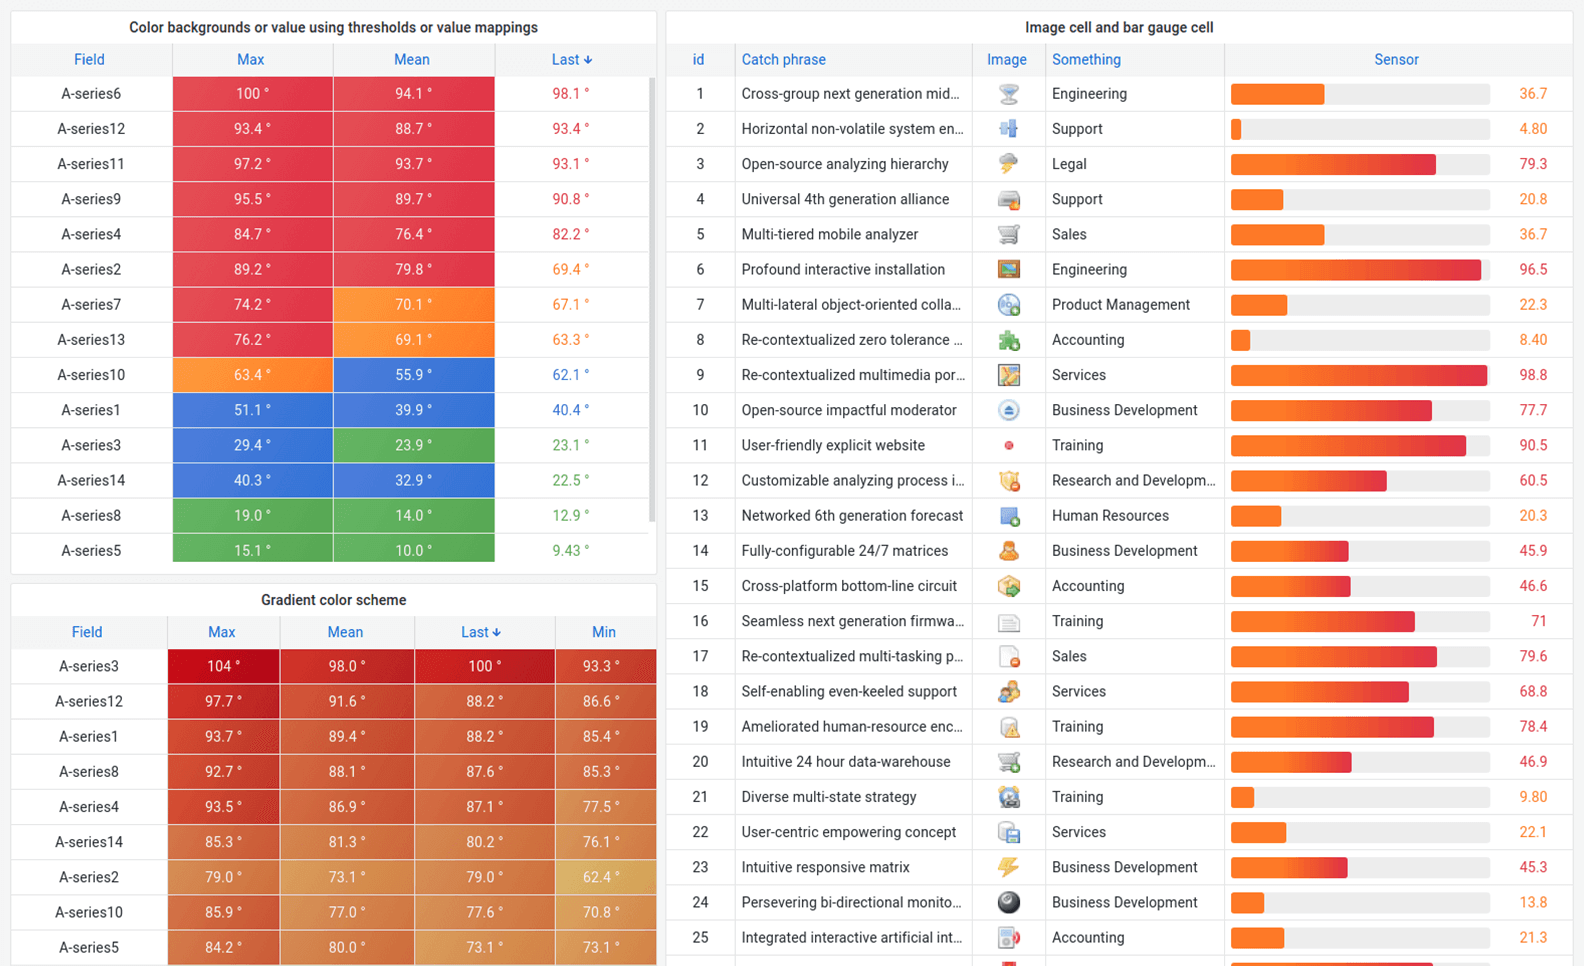Click the blue eject icon in row 10
The width and height of the screenshot is (1584, 966).
click(x=1008, y=410)
